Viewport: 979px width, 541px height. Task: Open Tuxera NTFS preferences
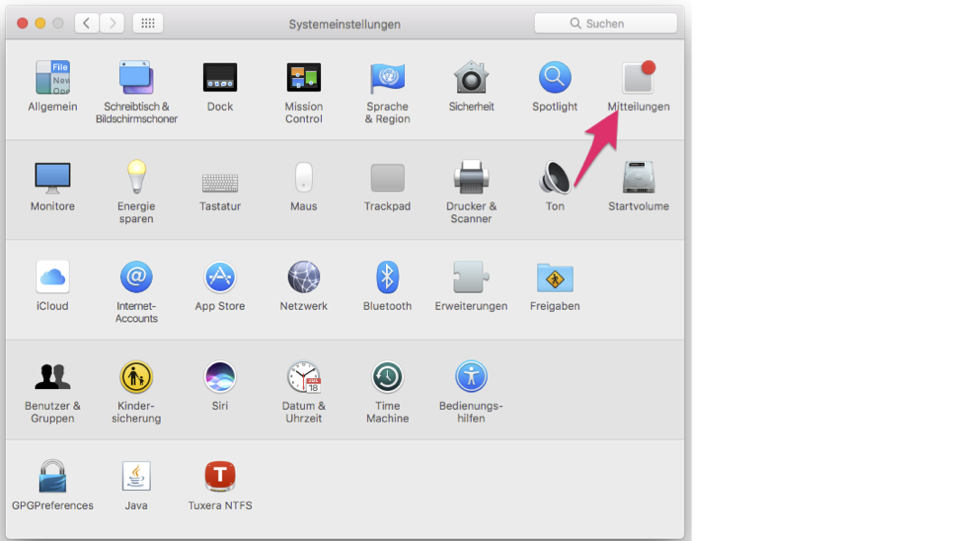[x=220, y=476]
